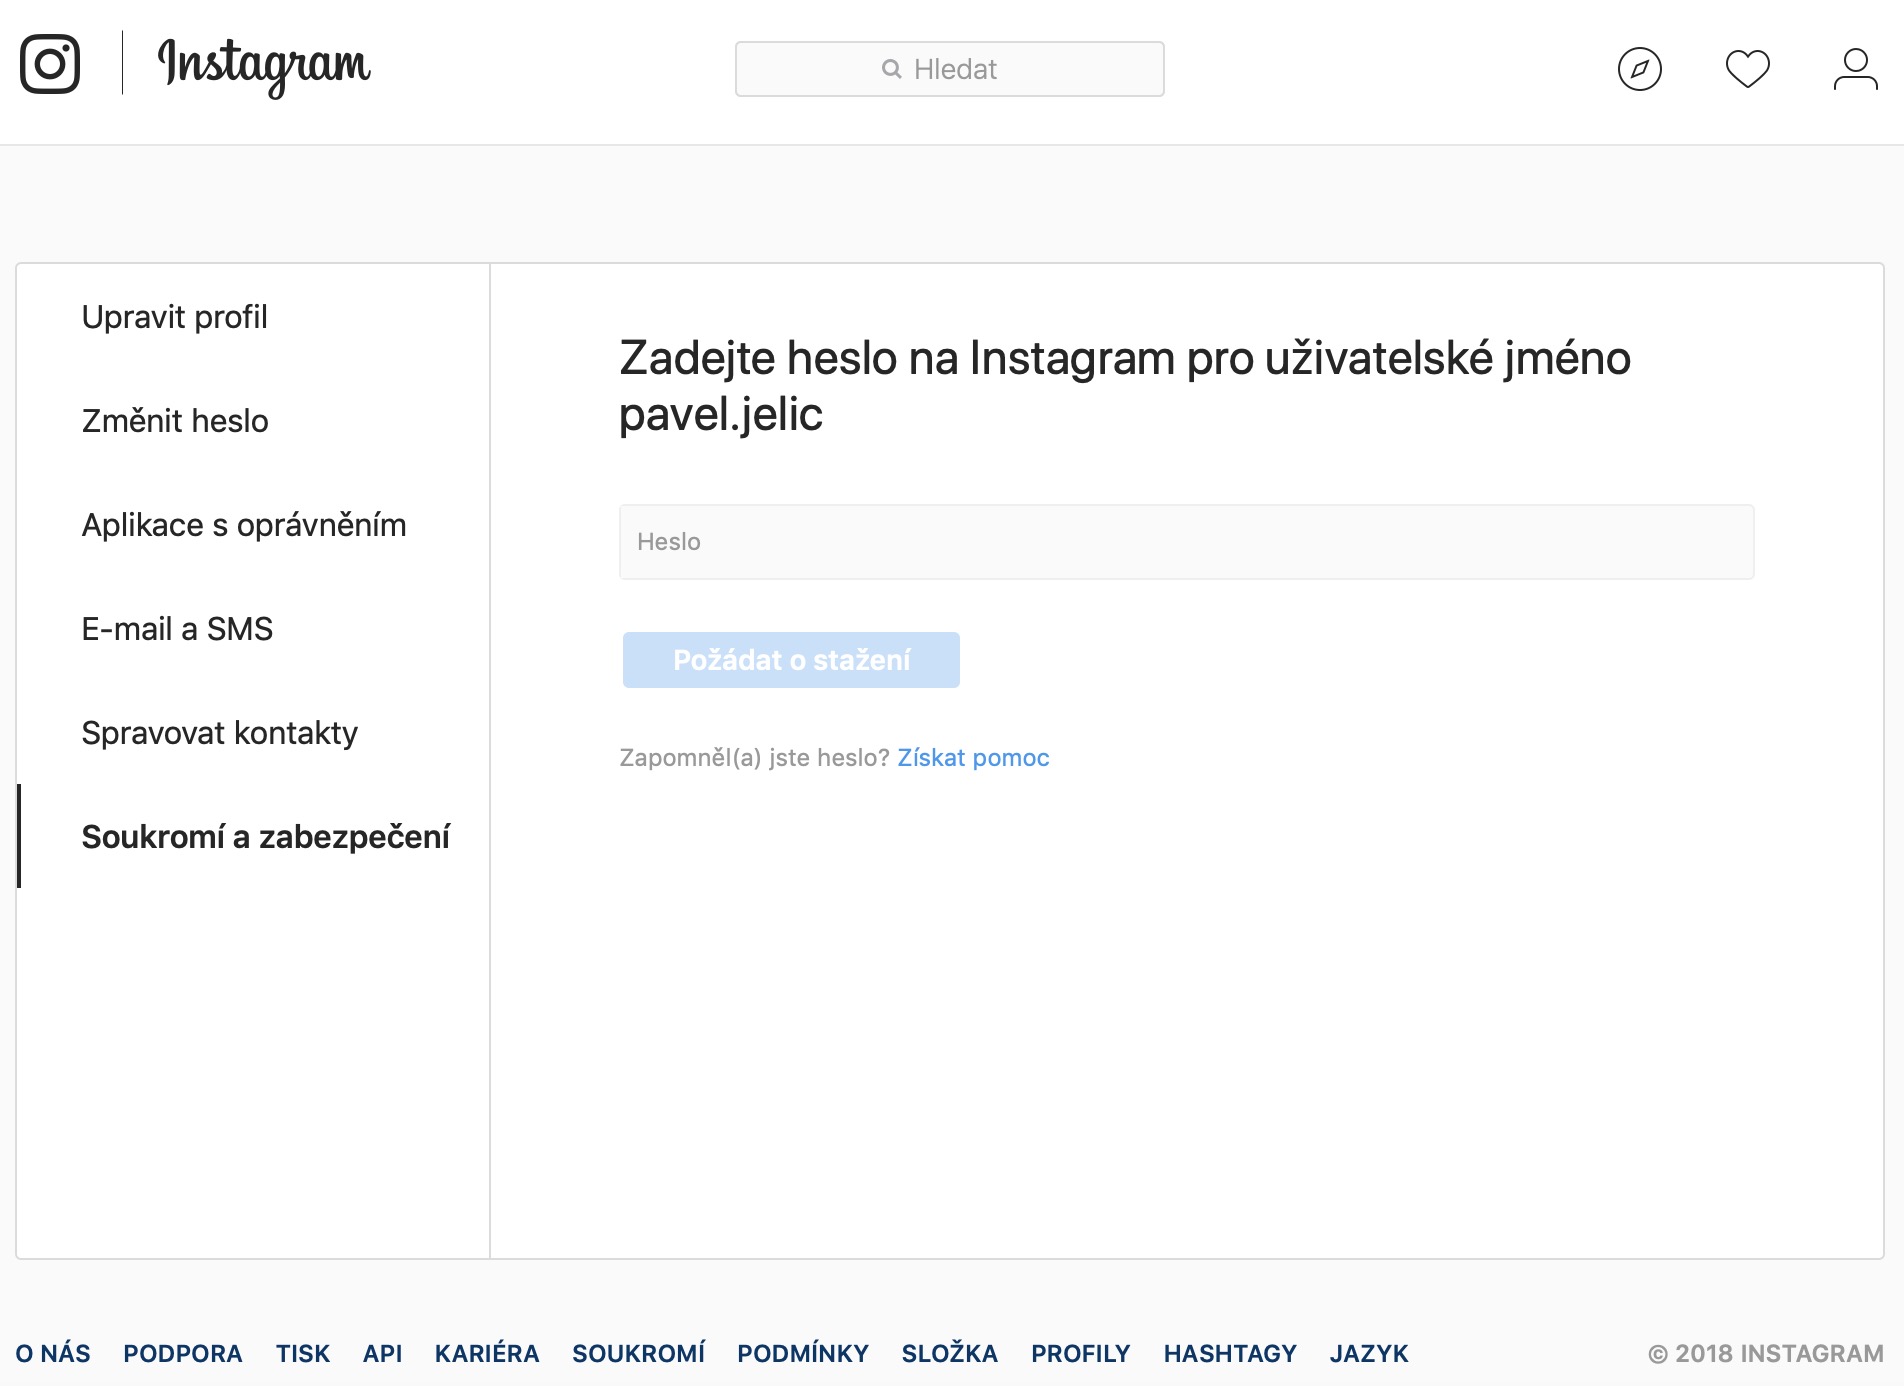
Task: Follow the Získat pomoc link
Action: (973, 758)
